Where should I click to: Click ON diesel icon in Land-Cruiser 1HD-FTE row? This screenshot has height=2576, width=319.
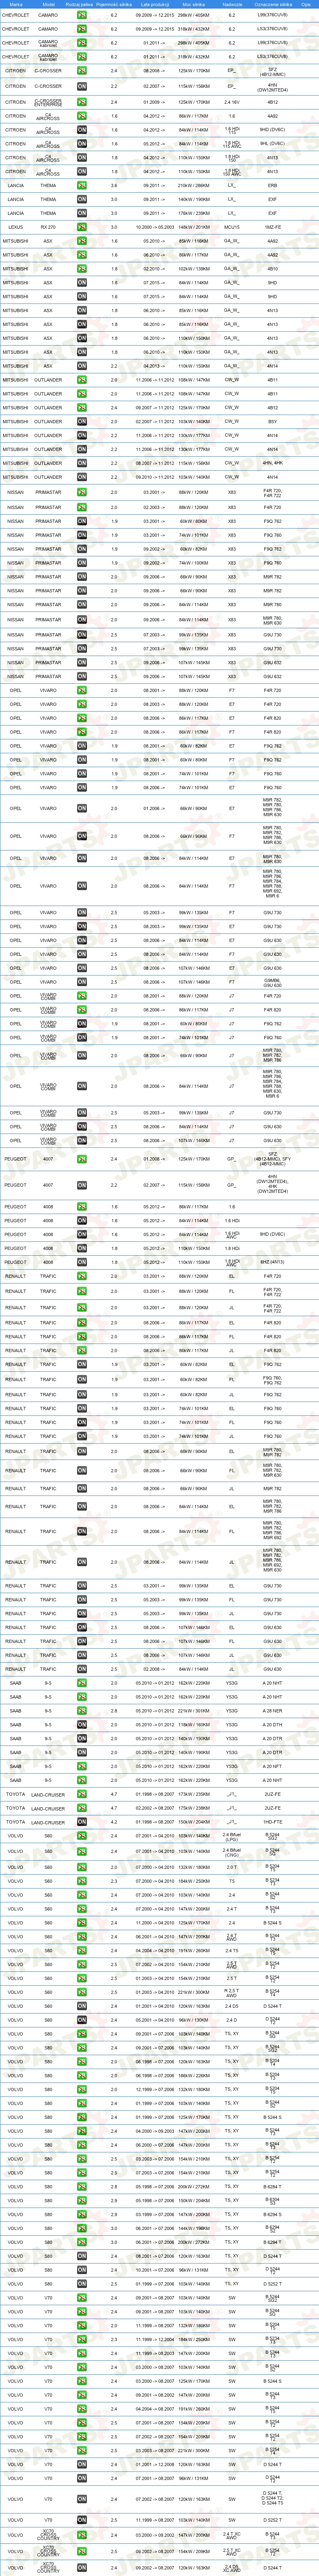pyautogui.click(x=82, y=1822)
